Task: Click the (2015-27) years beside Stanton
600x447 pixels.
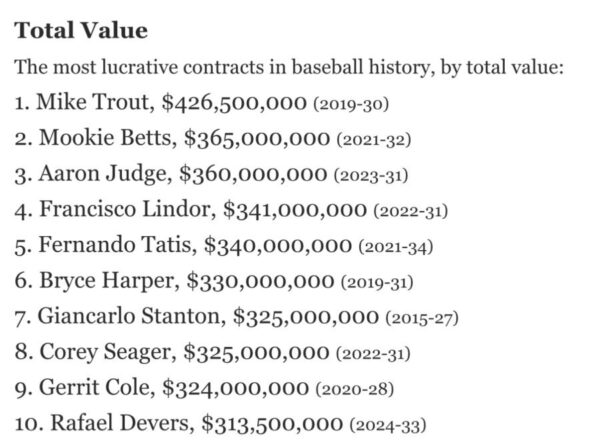Action: 421,318
